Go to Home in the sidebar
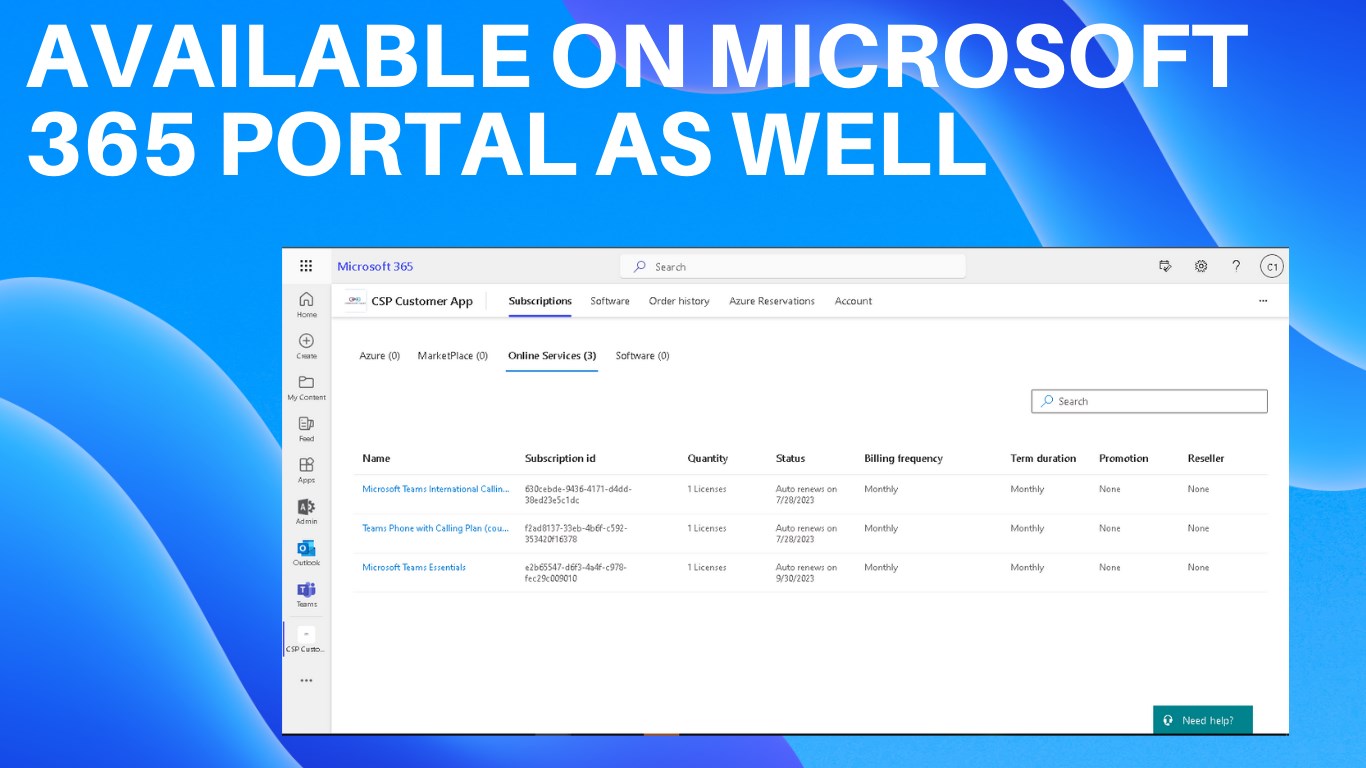This screenshot has width=1366, height=768. point(306,304)
